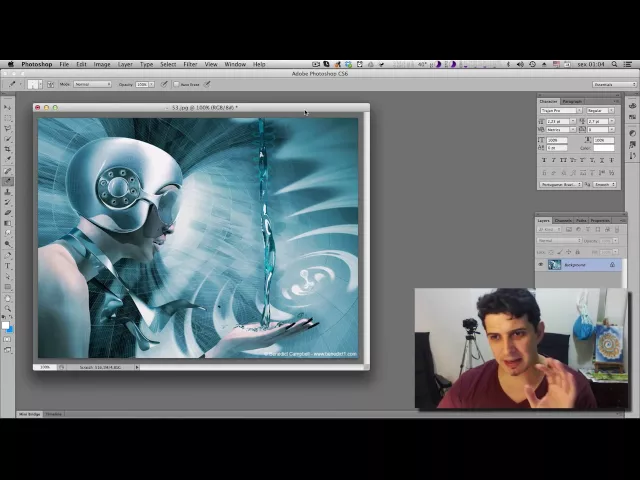Click the background color swatch
The width and height of the screenshot is (640, 480).
point(11,329)
